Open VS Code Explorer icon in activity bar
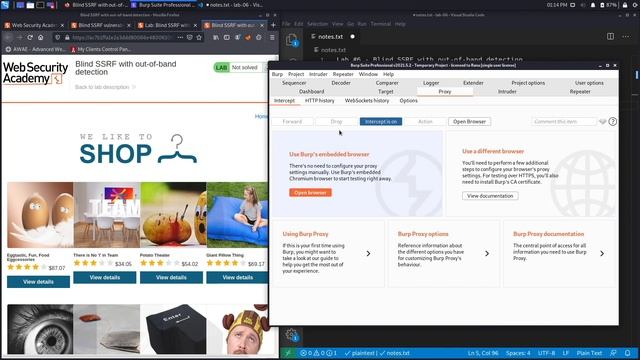The height and width of the screenshot is (360, 640). point(291,40)
